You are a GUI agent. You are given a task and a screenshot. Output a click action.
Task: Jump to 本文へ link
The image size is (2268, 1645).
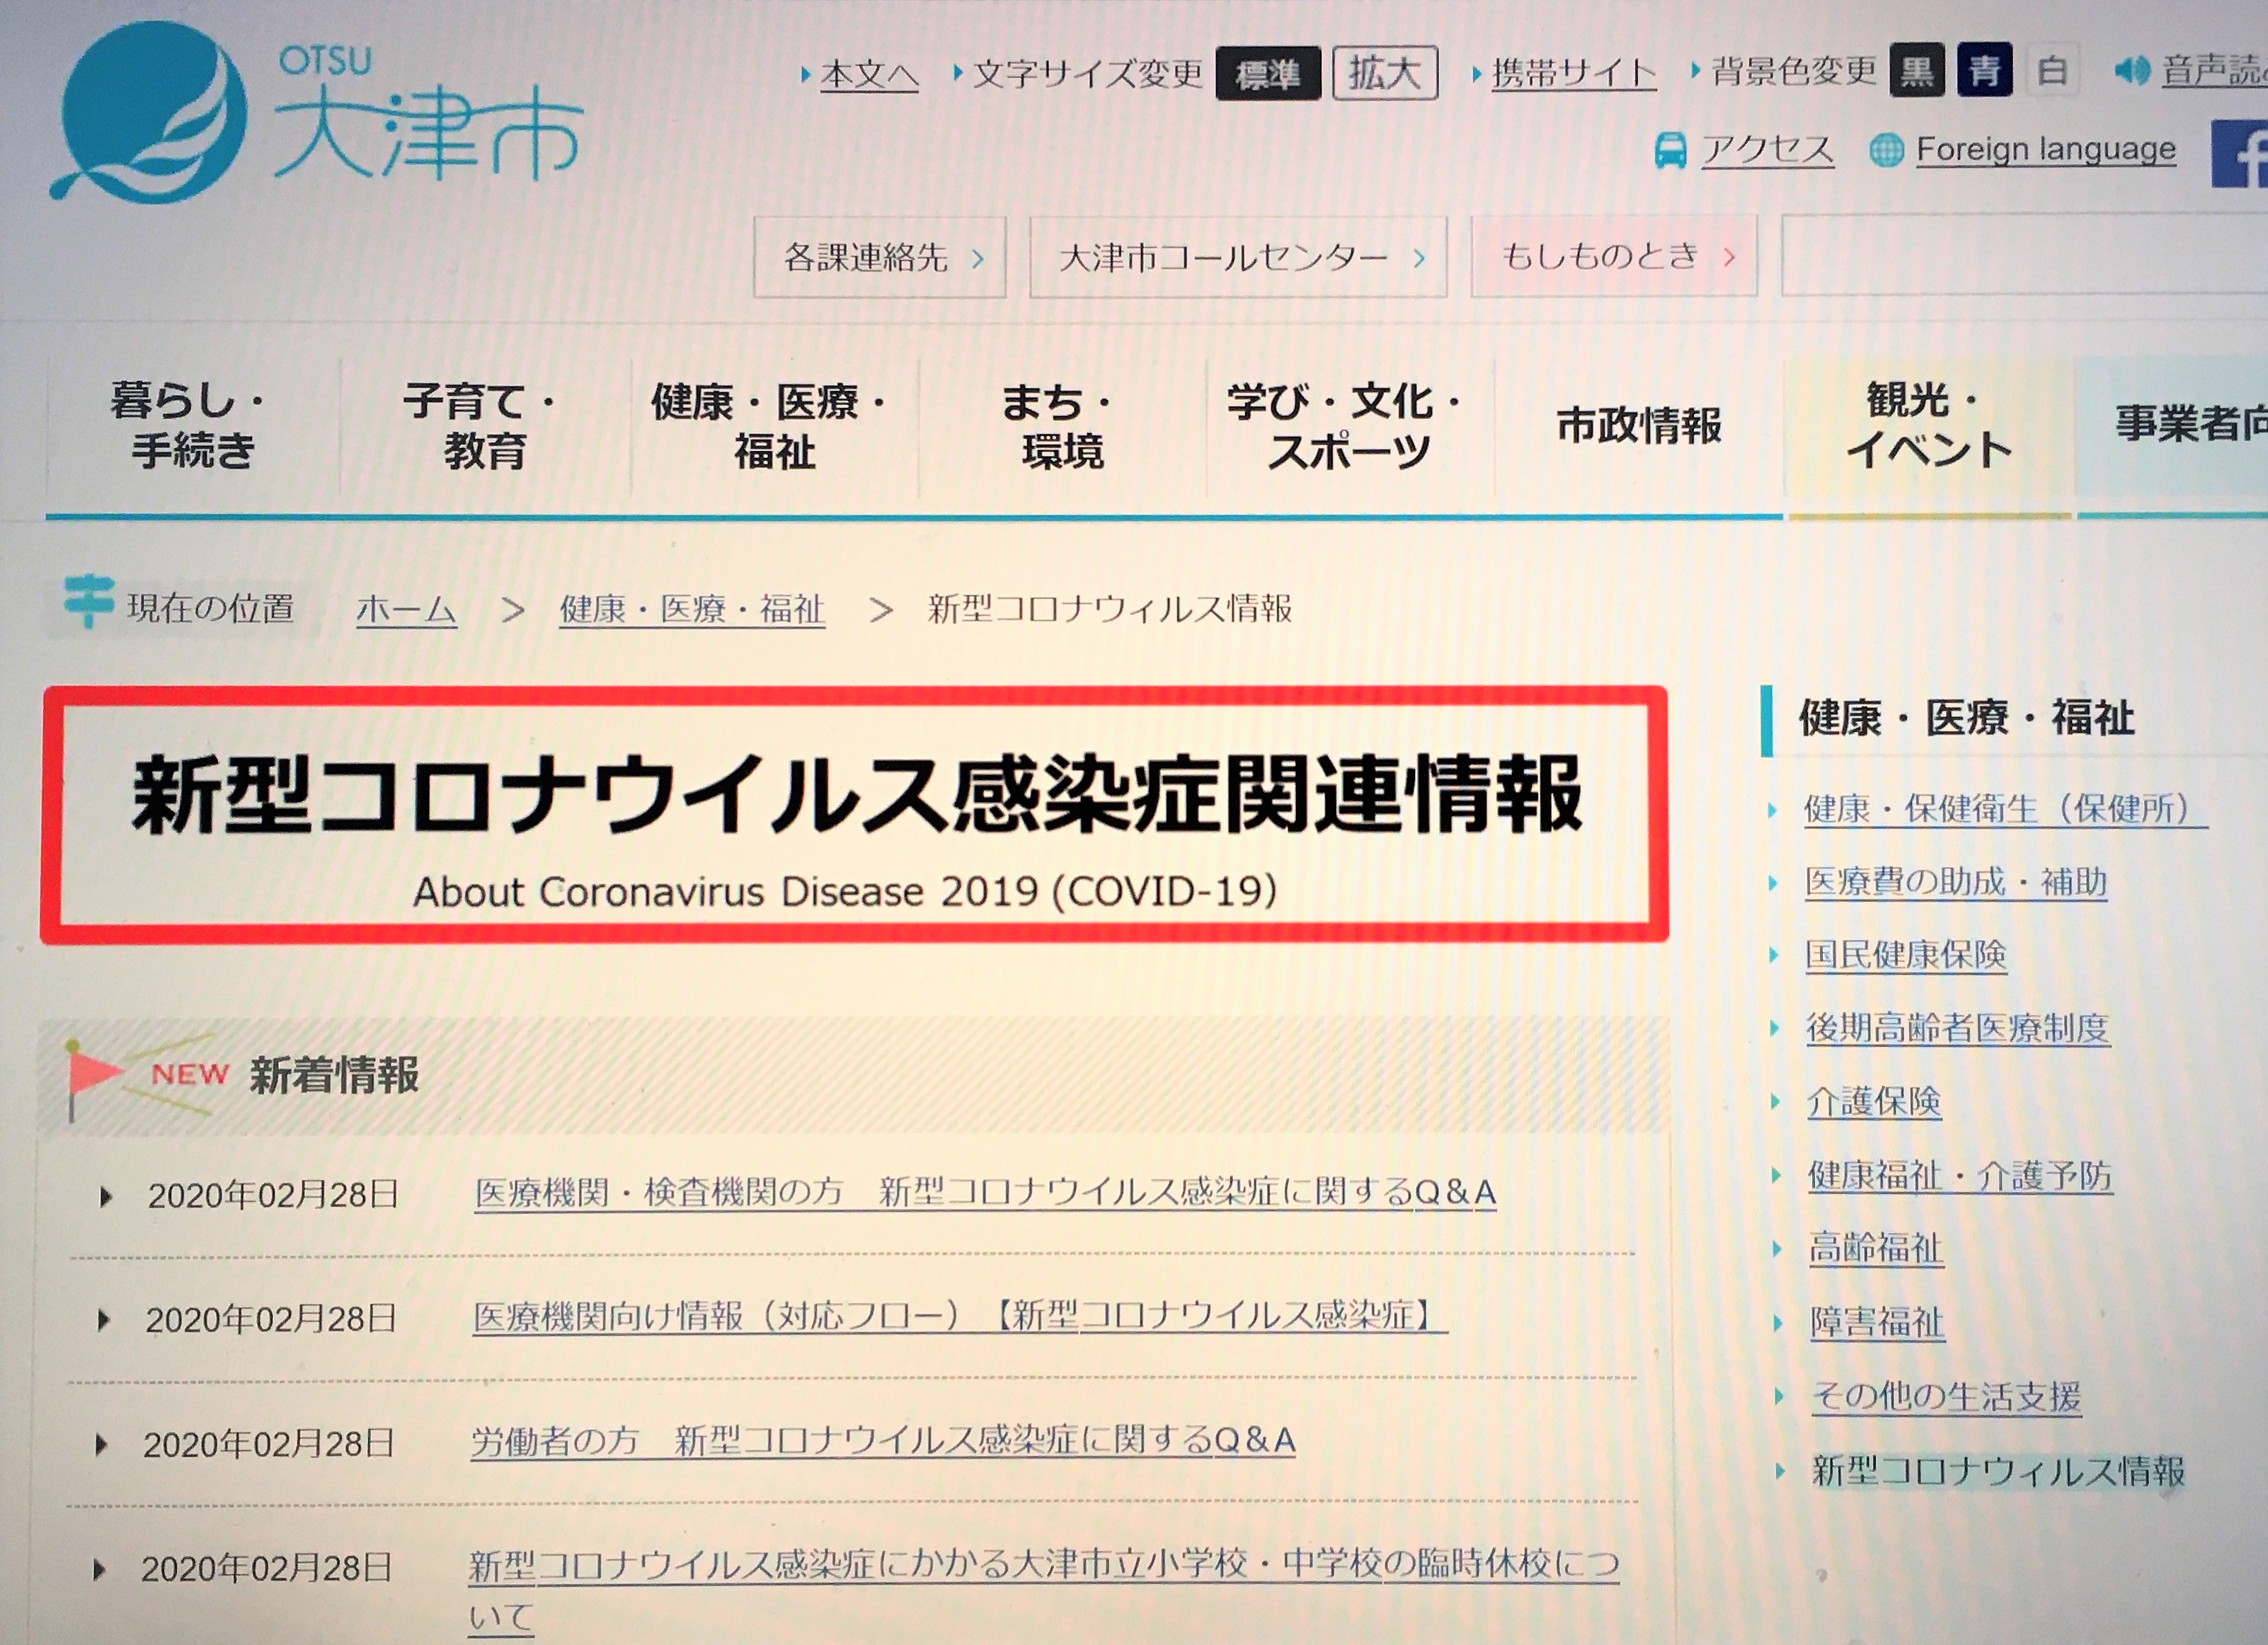tap(869, 74)
